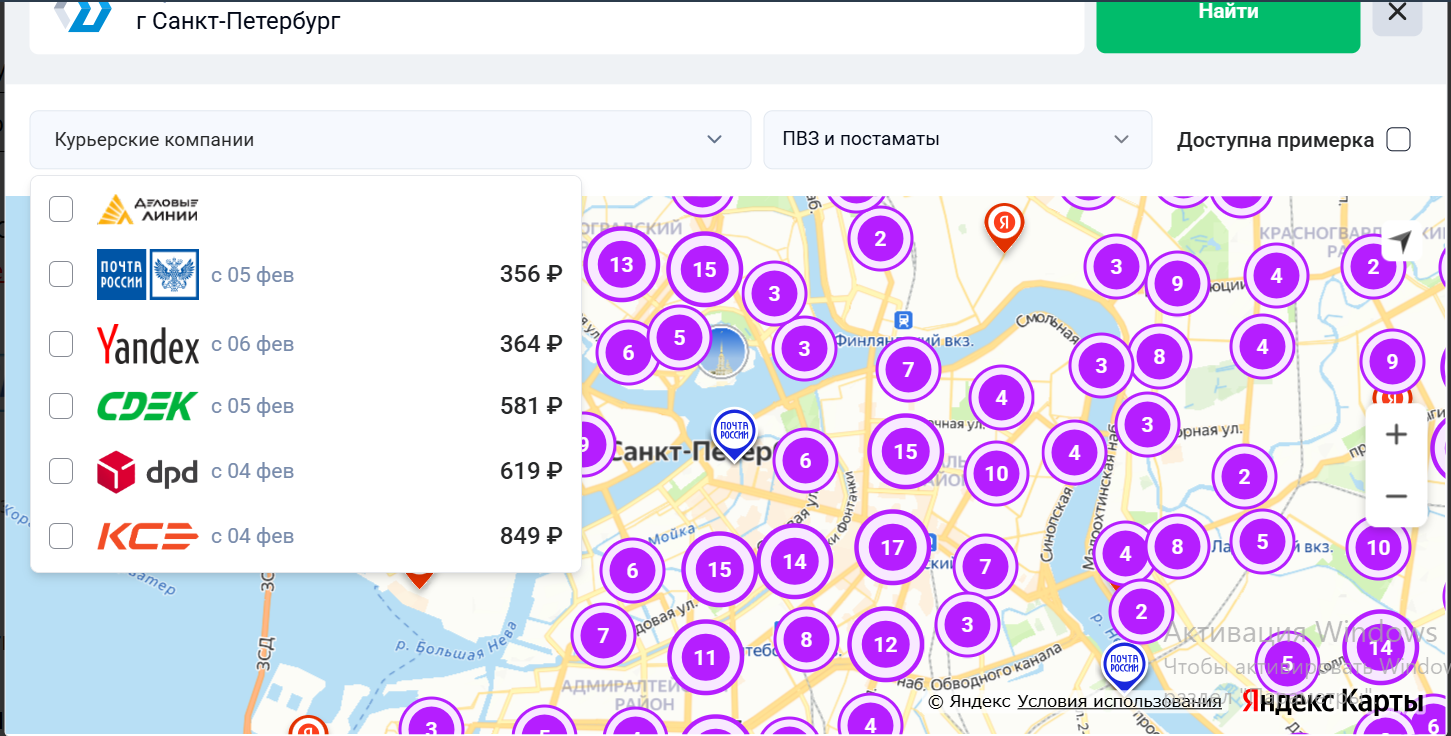Image resolution: width=1451 pixels, height=736 pixels.
Task: Open the Условия использования link
Action: click(1119, 701)
